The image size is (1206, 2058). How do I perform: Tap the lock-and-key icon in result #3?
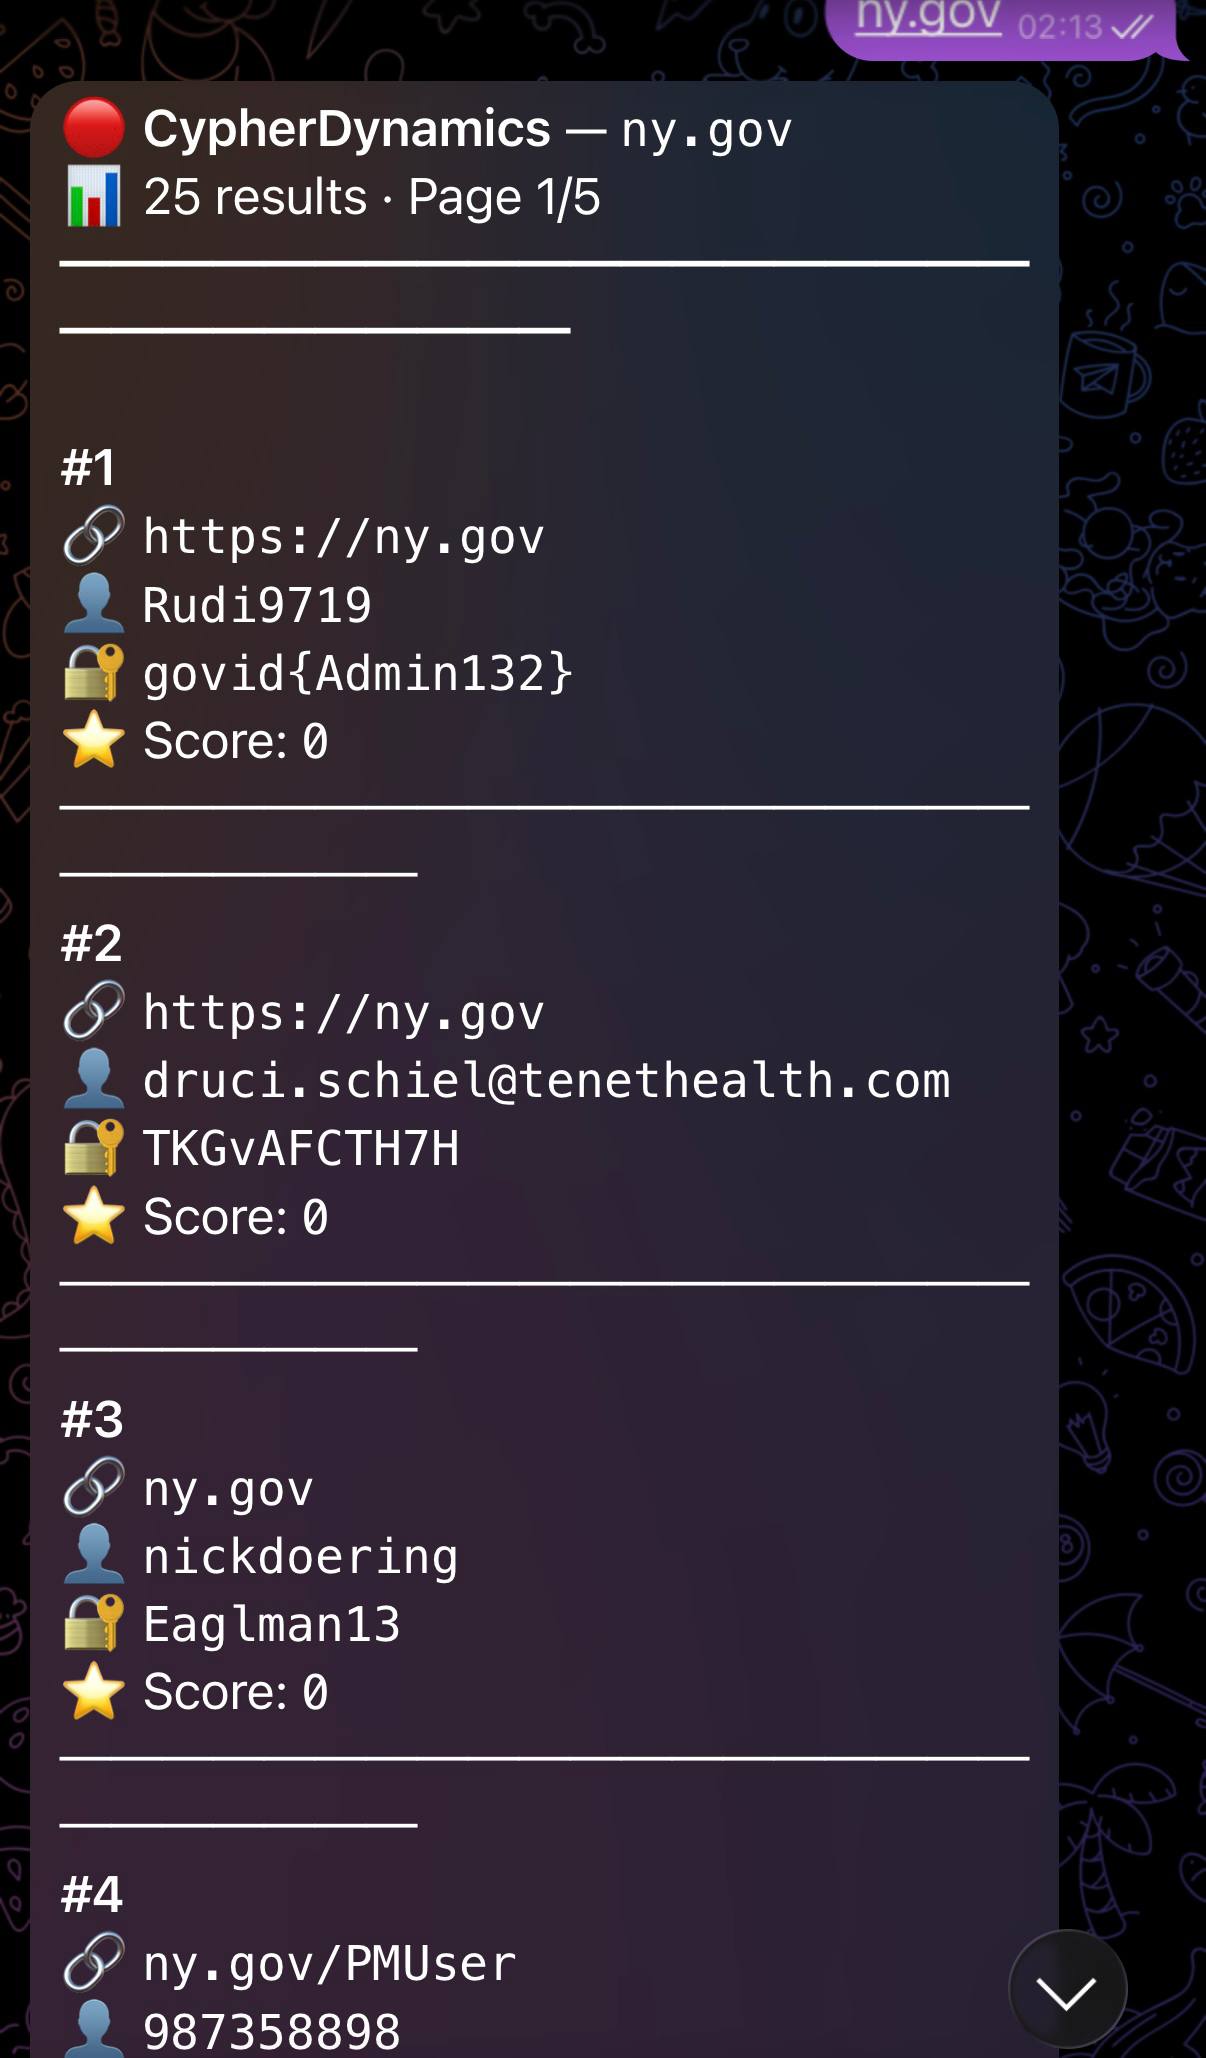click(x=93, y=1622)
